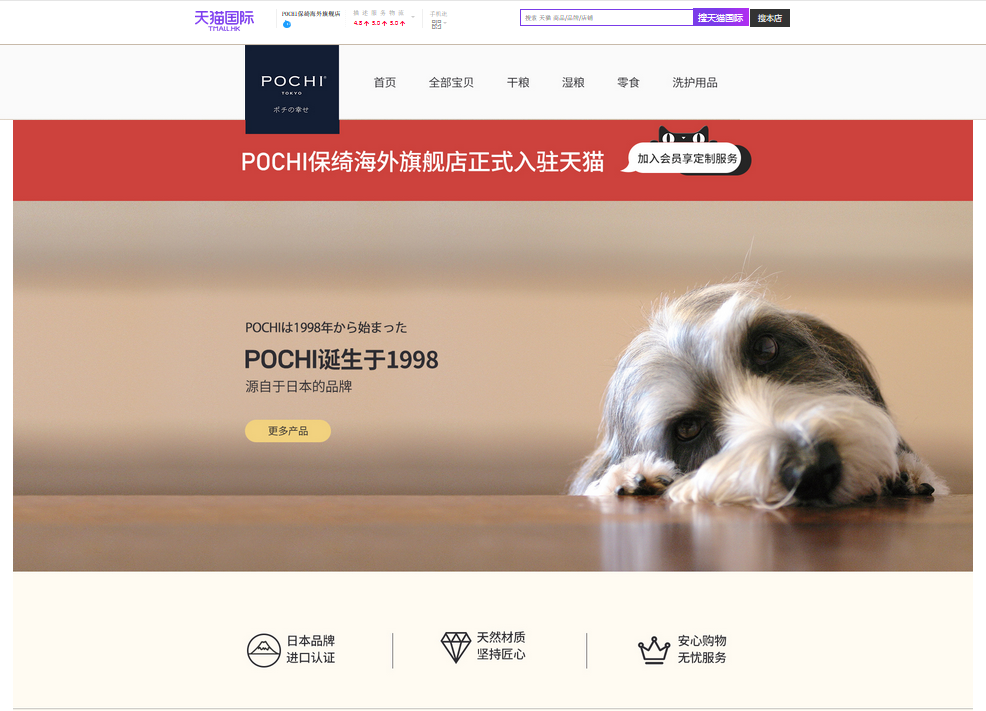Image resolution: width=986 pixels, height=711 pixels.
Task: Expand the arrow beside the QR code
Action: coord(445,24)
